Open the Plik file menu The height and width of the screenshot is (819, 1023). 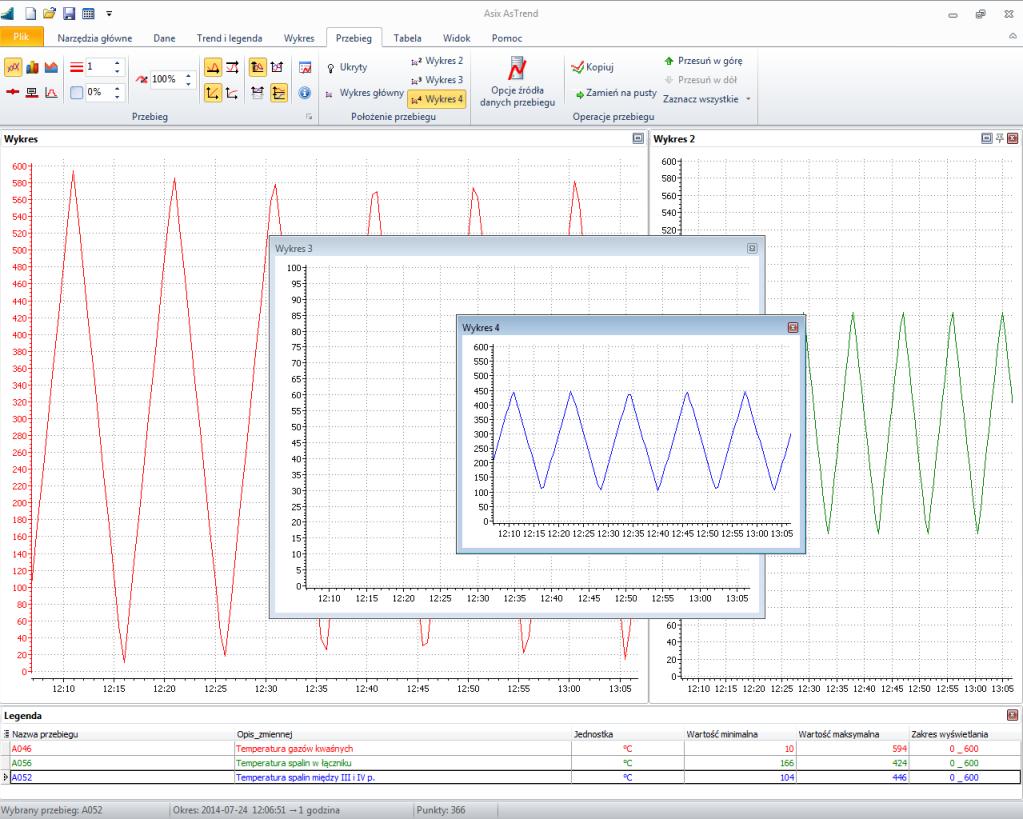coord(22,37)
